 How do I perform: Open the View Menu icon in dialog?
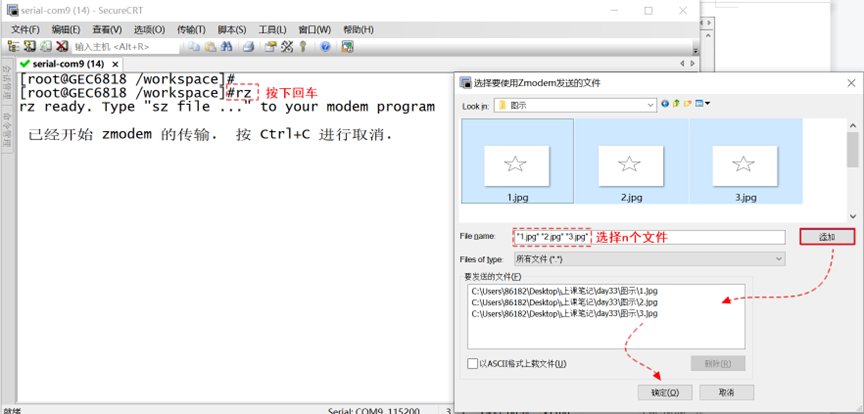(702, 104)
